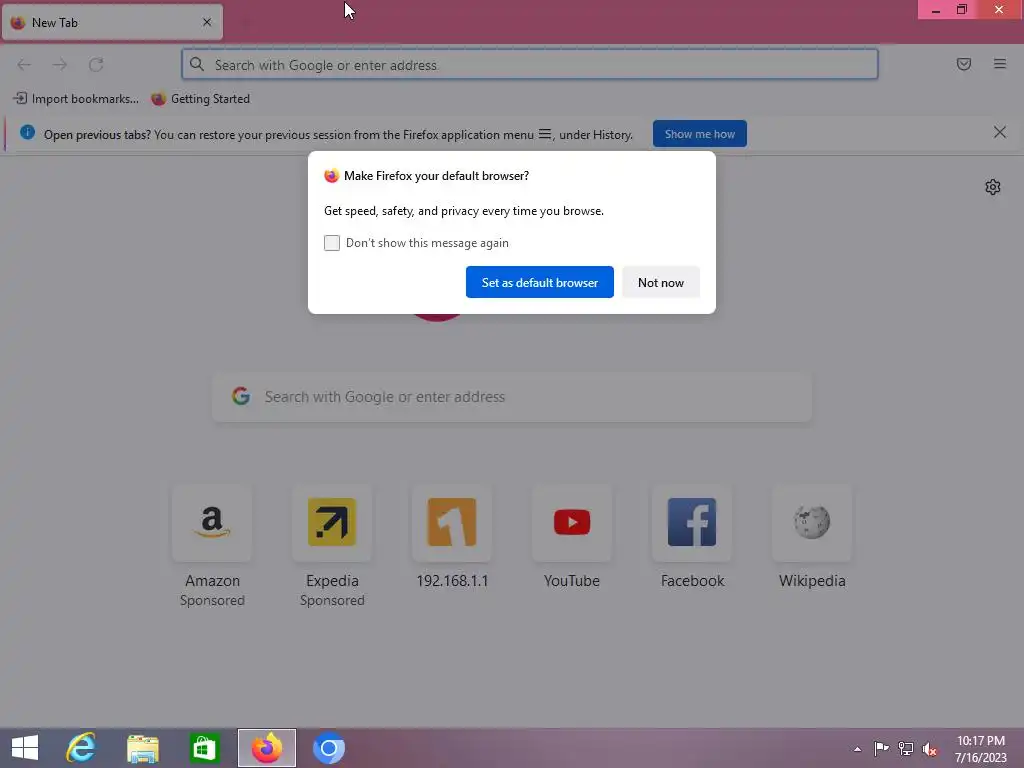Click the Show me how button
The height and width of the screenshot is (768, 1024).
[x=699, y=134]
